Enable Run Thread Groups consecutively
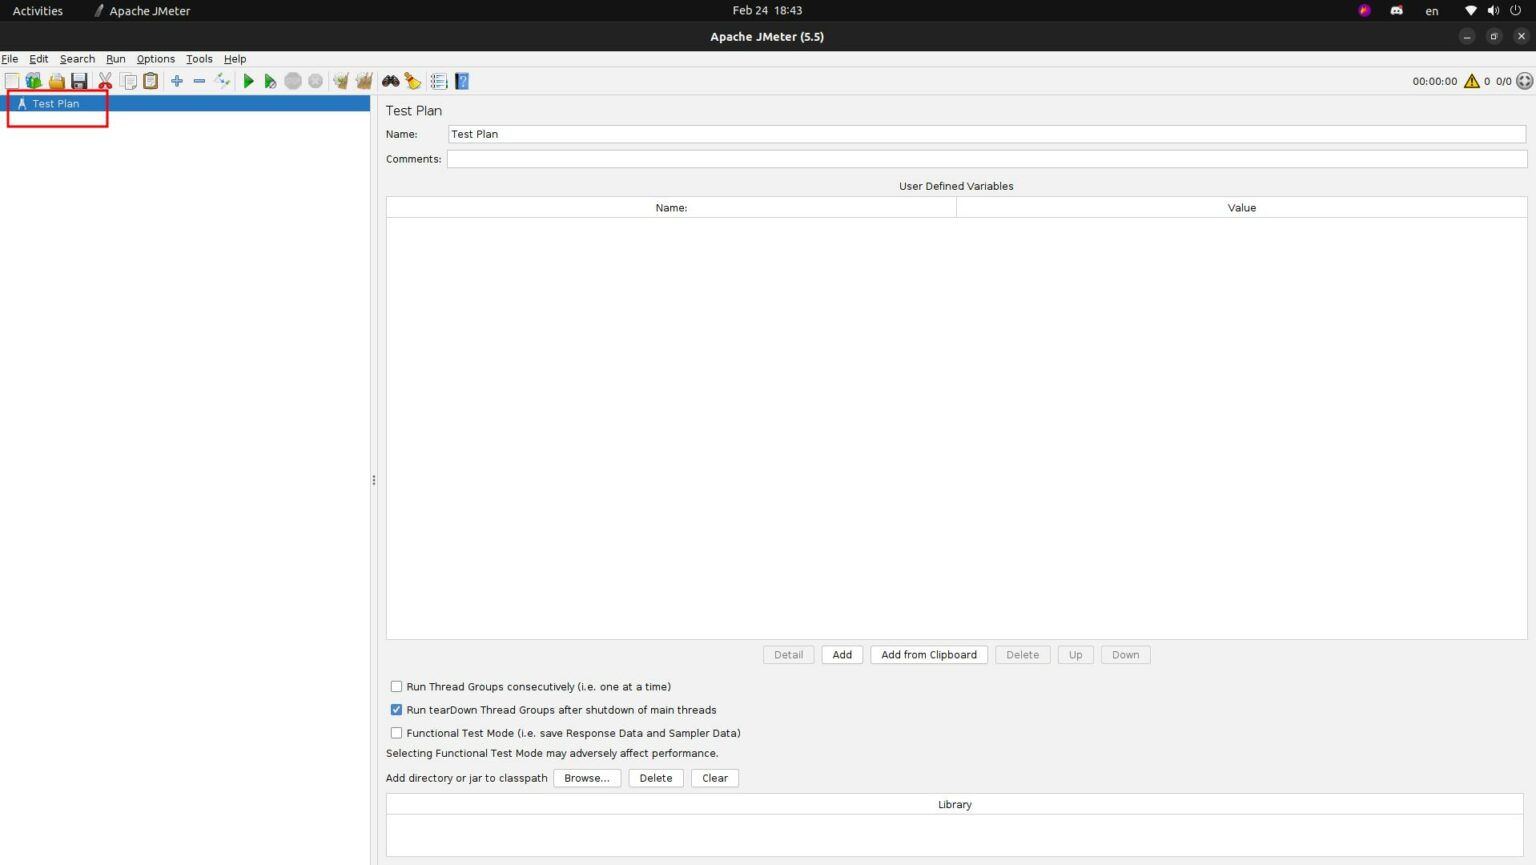Viewport: 1536px width, 865px height. point(396,686)
